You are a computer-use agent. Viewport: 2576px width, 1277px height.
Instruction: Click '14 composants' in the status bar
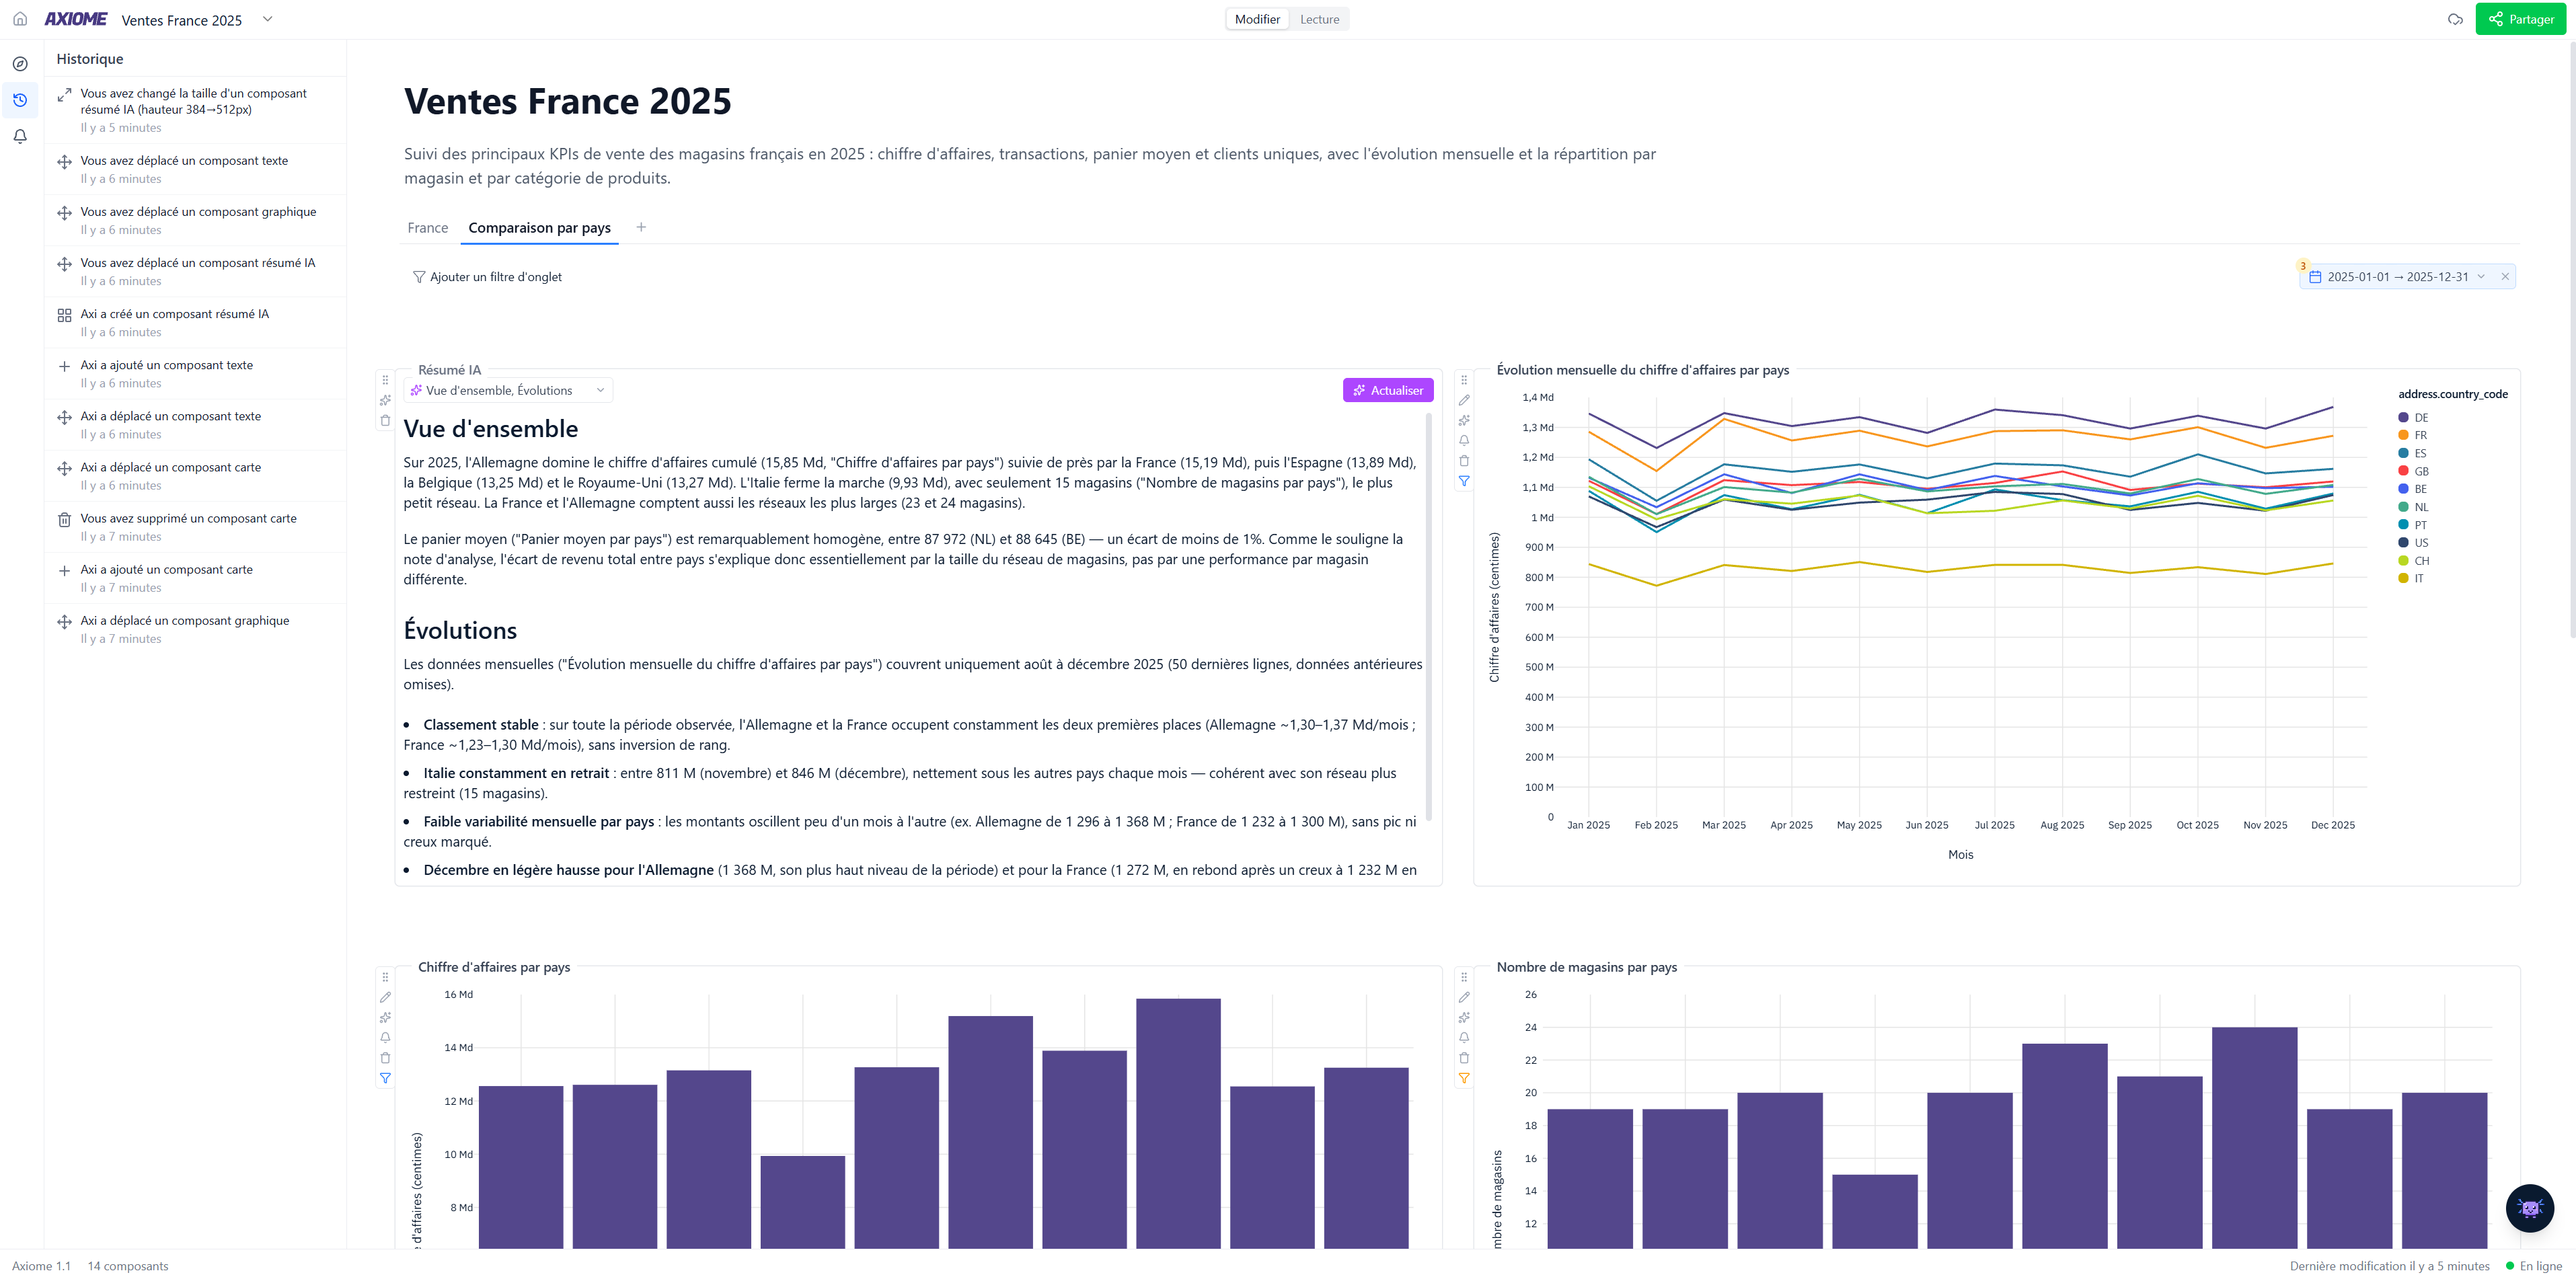pyautogui.click(x=128, y=1266)
